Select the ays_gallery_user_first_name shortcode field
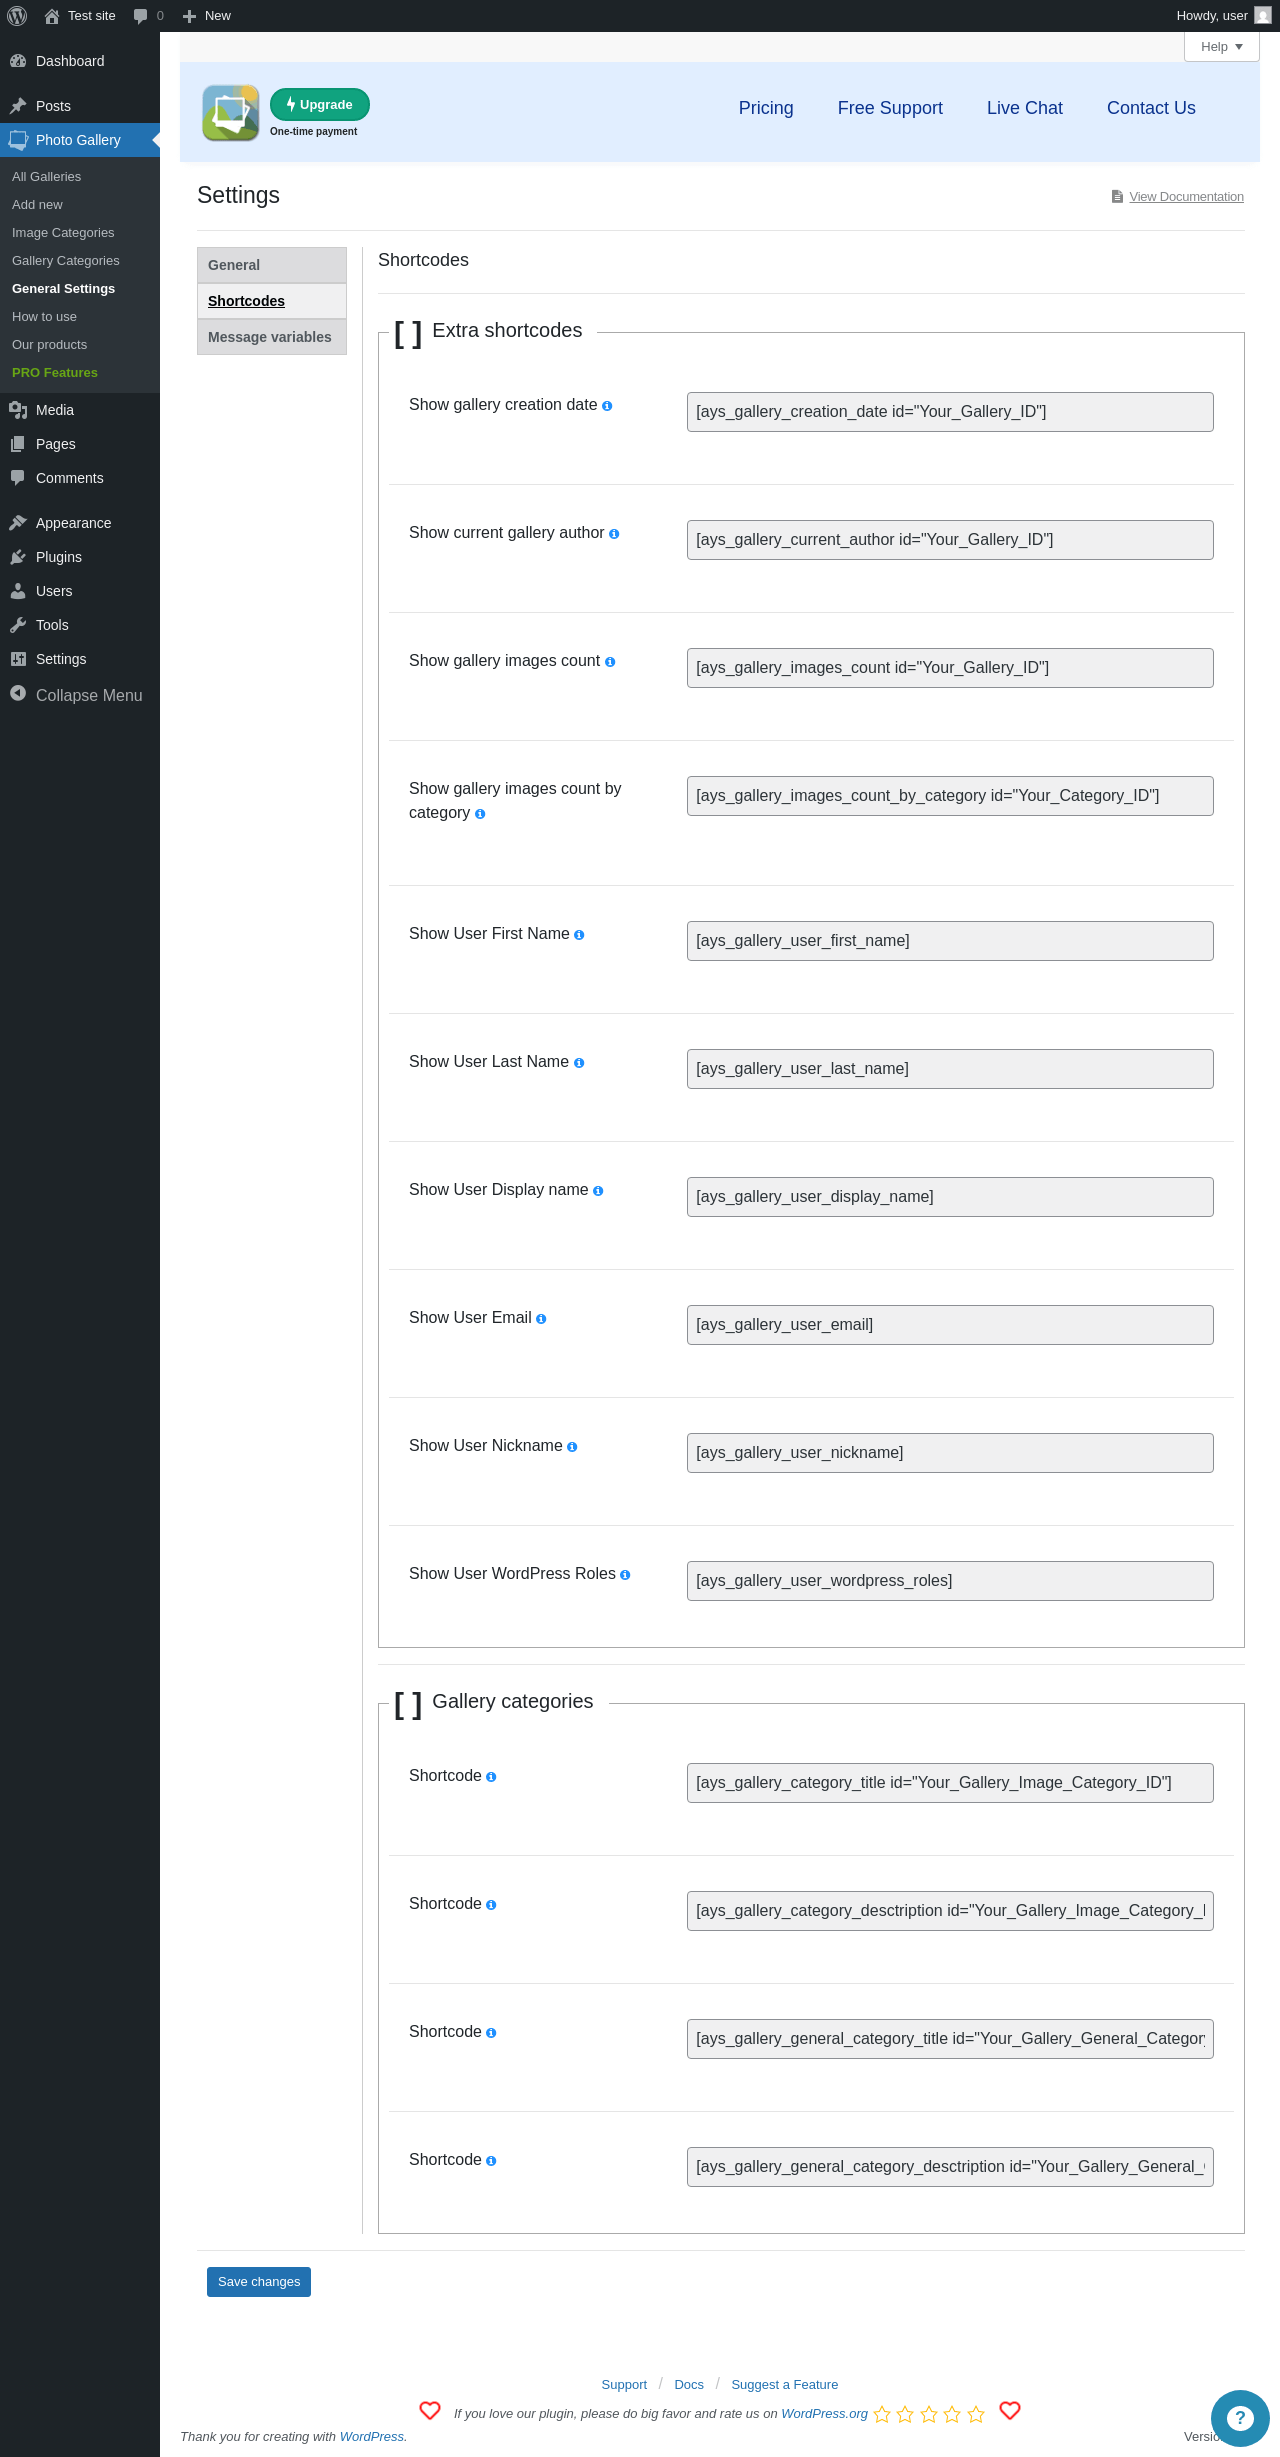 pos(950,941)
